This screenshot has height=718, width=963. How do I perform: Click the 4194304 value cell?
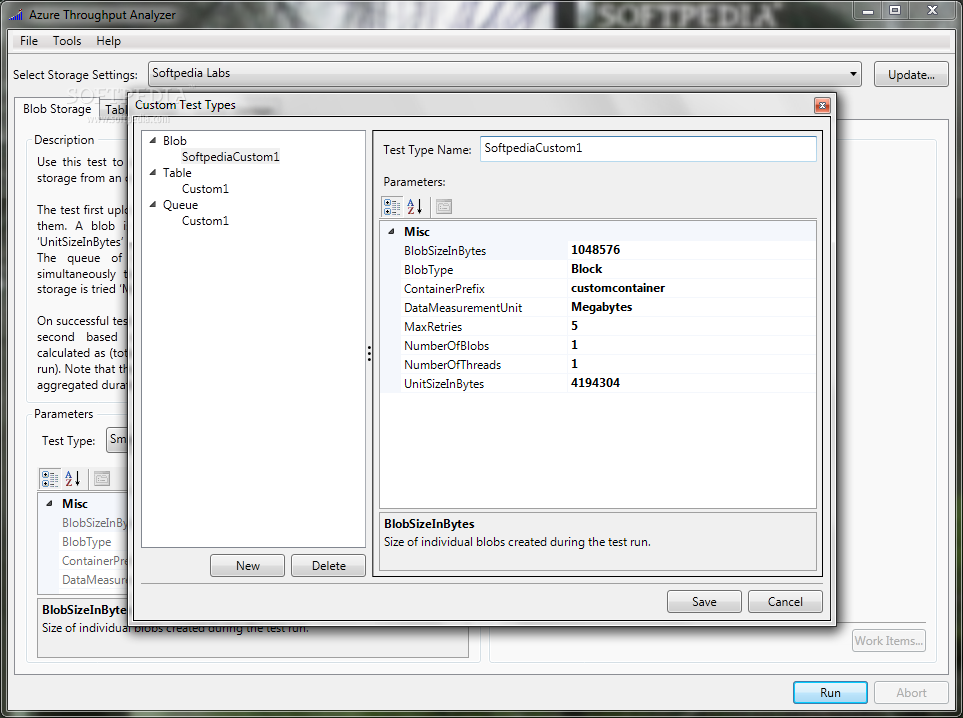tap(692, 383)
